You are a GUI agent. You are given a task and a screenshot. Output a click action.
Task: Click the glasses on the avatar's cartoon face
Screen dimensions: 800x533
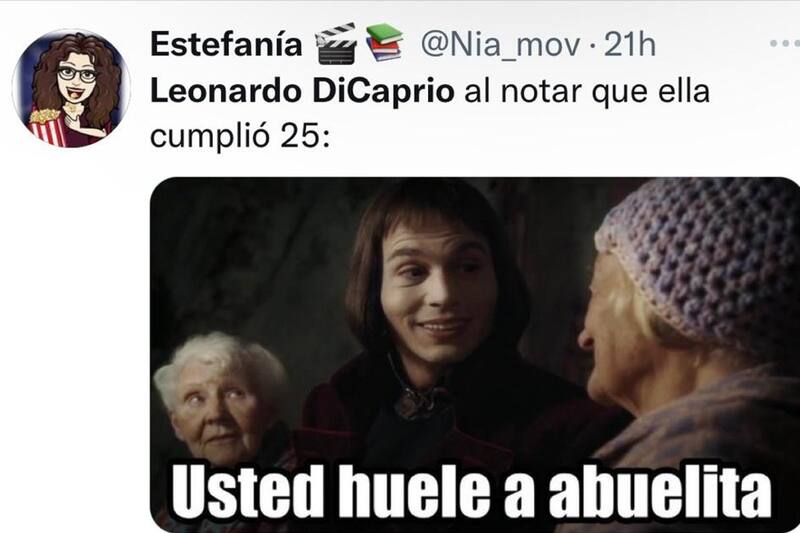77,75
